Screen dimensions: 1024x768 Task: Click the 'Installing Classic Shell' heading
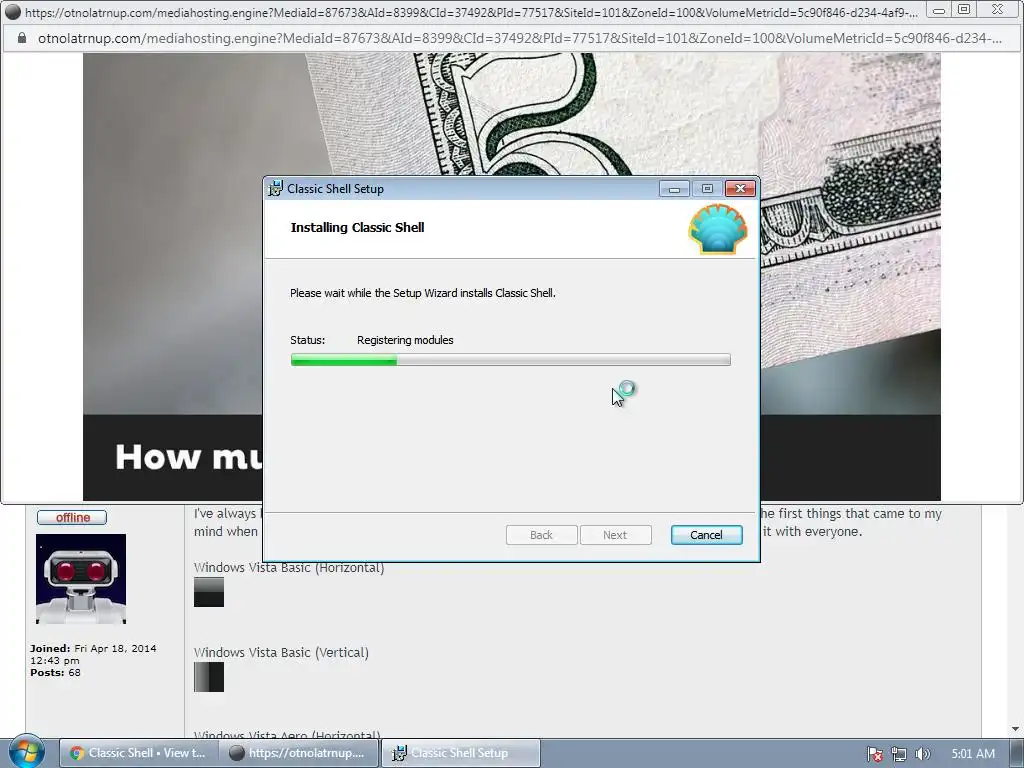coord(357,227)
